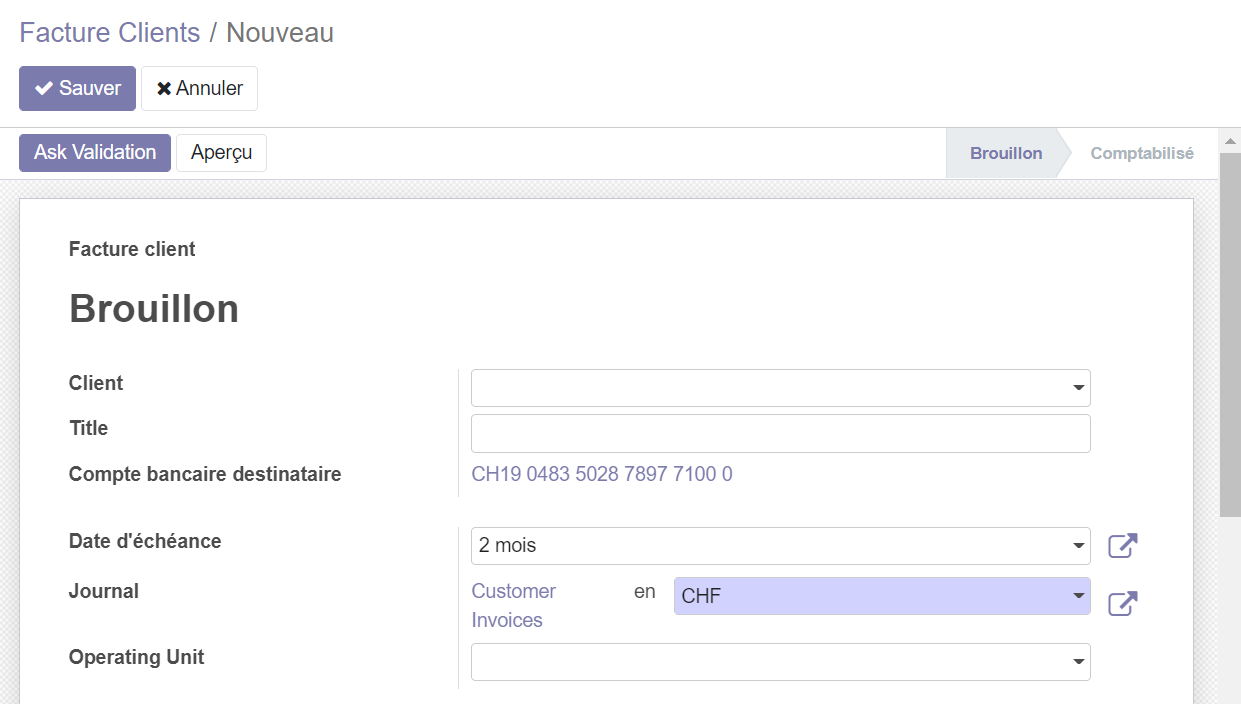Select the Comptabilisé status stage

pos(1141,152)
